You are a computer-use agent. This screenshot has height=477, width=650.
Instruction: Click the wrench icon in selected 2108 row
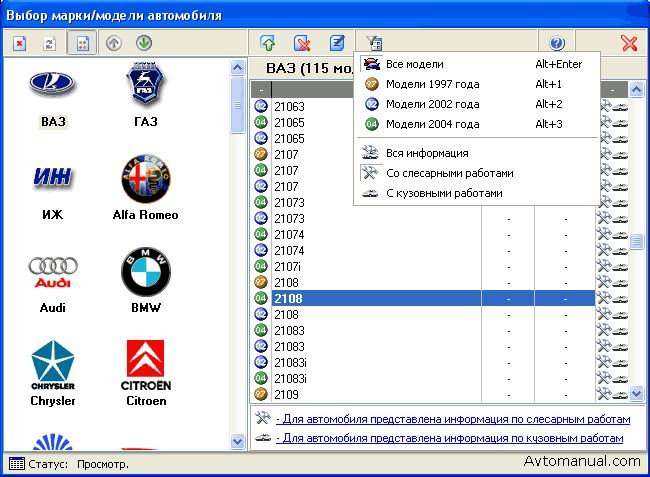click(604, 298)
